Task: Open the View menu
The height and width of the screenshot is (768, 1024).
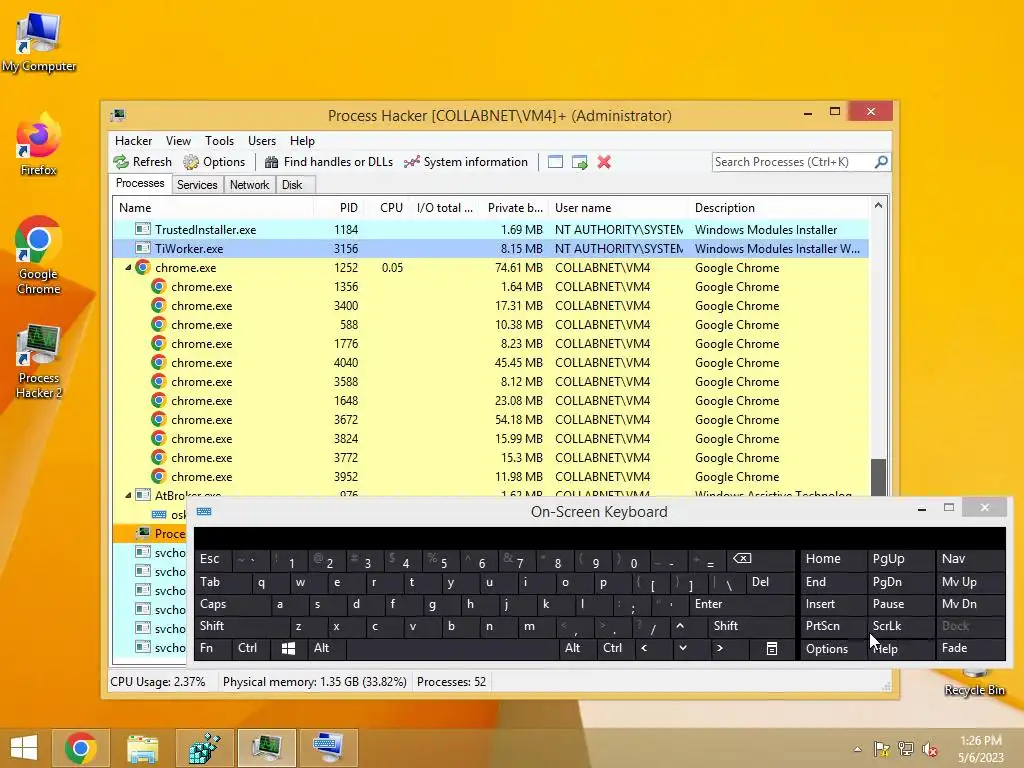Action: click(x=178, y=141)
